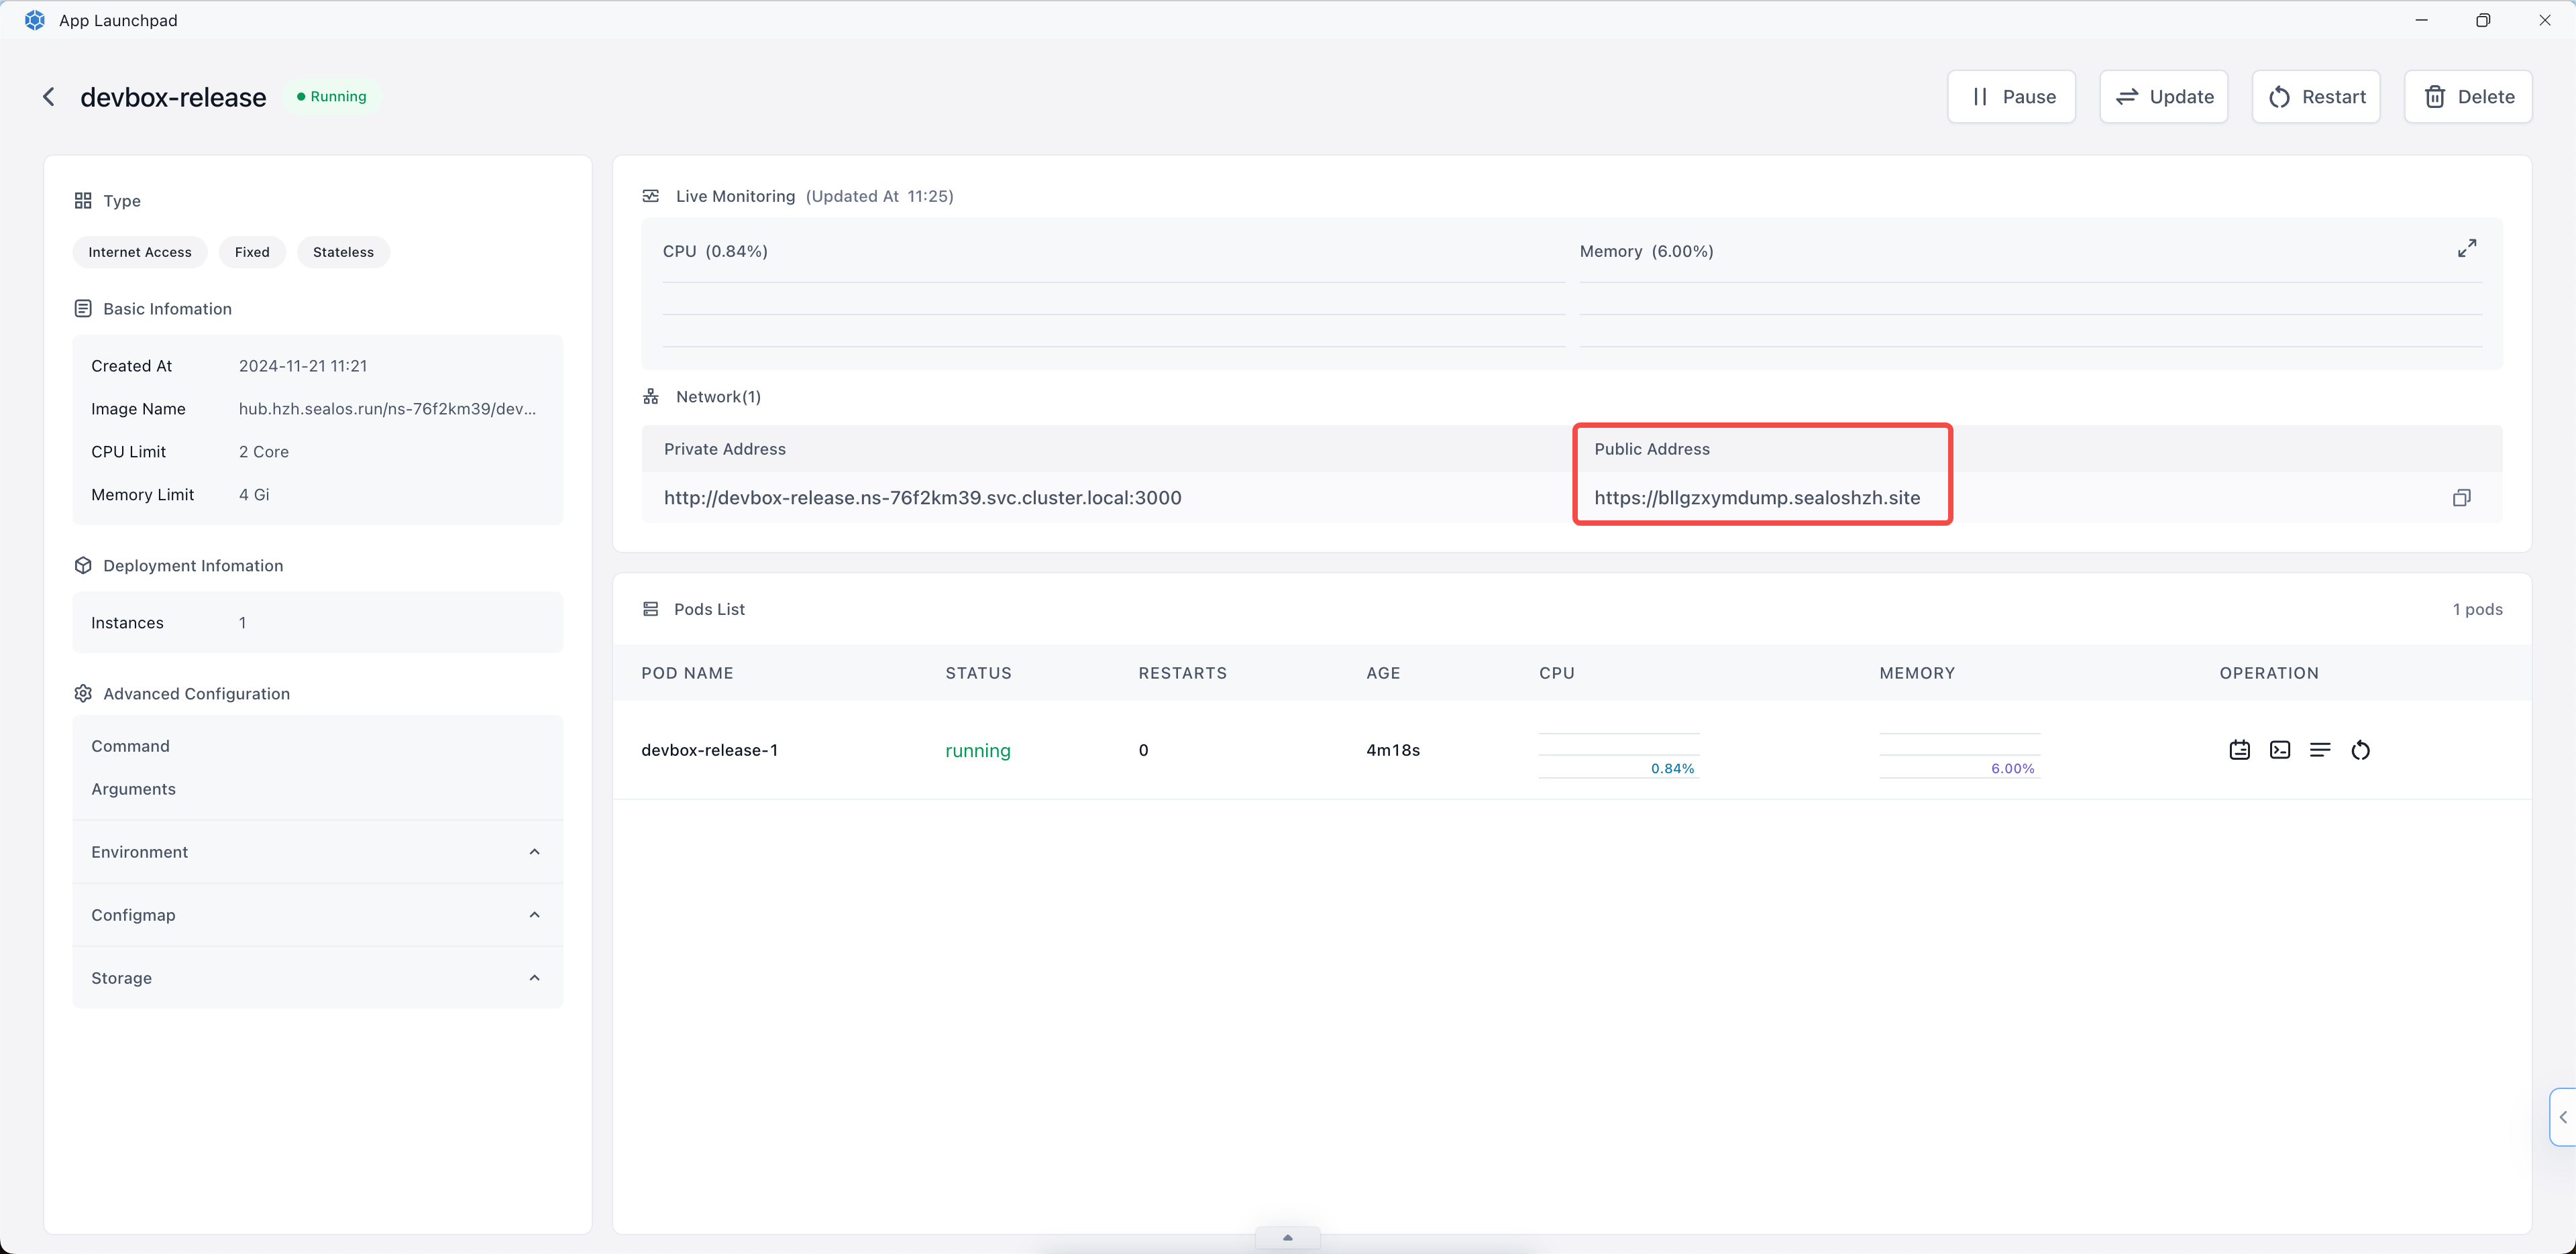The width and height of the screenshot is (2576, 1254).
Task: Restart the devbox-release app
Action: point(2315,97)
